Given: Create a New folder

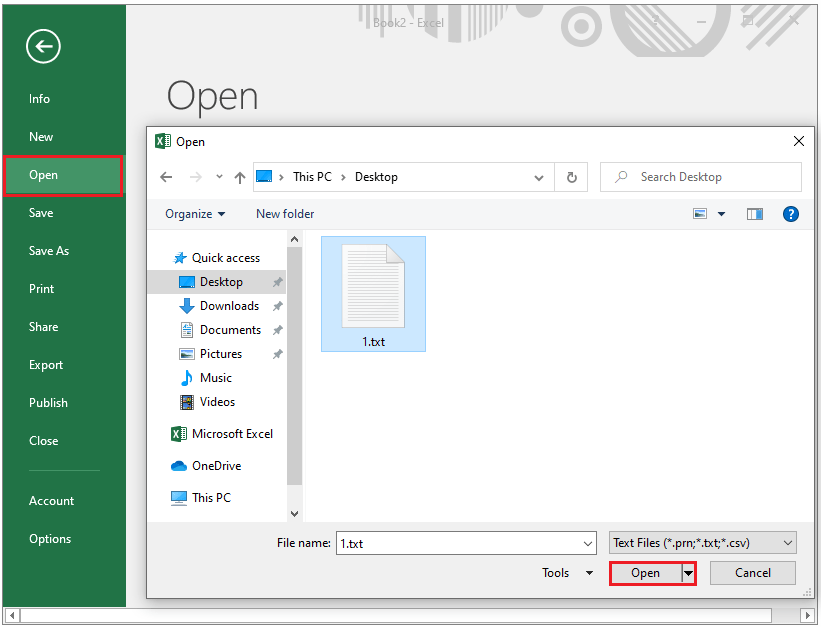Looking at the screenshot, I should (285, 214).
